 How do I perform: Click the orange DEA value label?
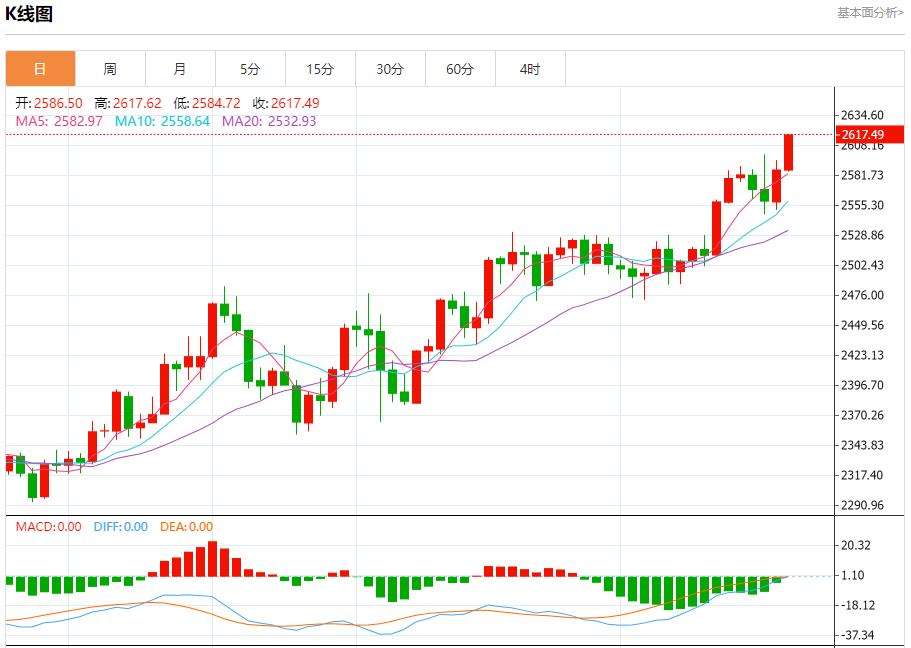click(x=186, y=527)
